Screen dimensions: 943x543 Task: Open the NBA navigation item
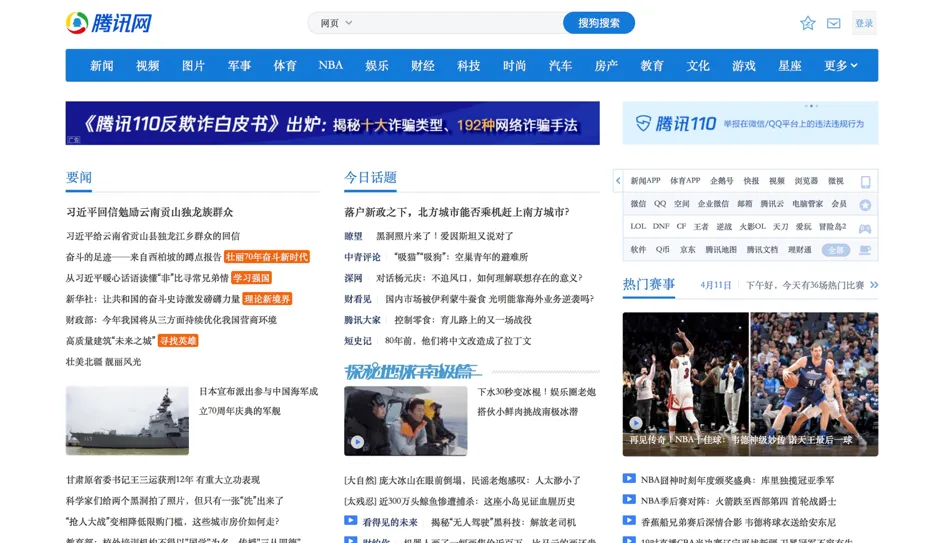pyautogui.click(x=331, y=65)
